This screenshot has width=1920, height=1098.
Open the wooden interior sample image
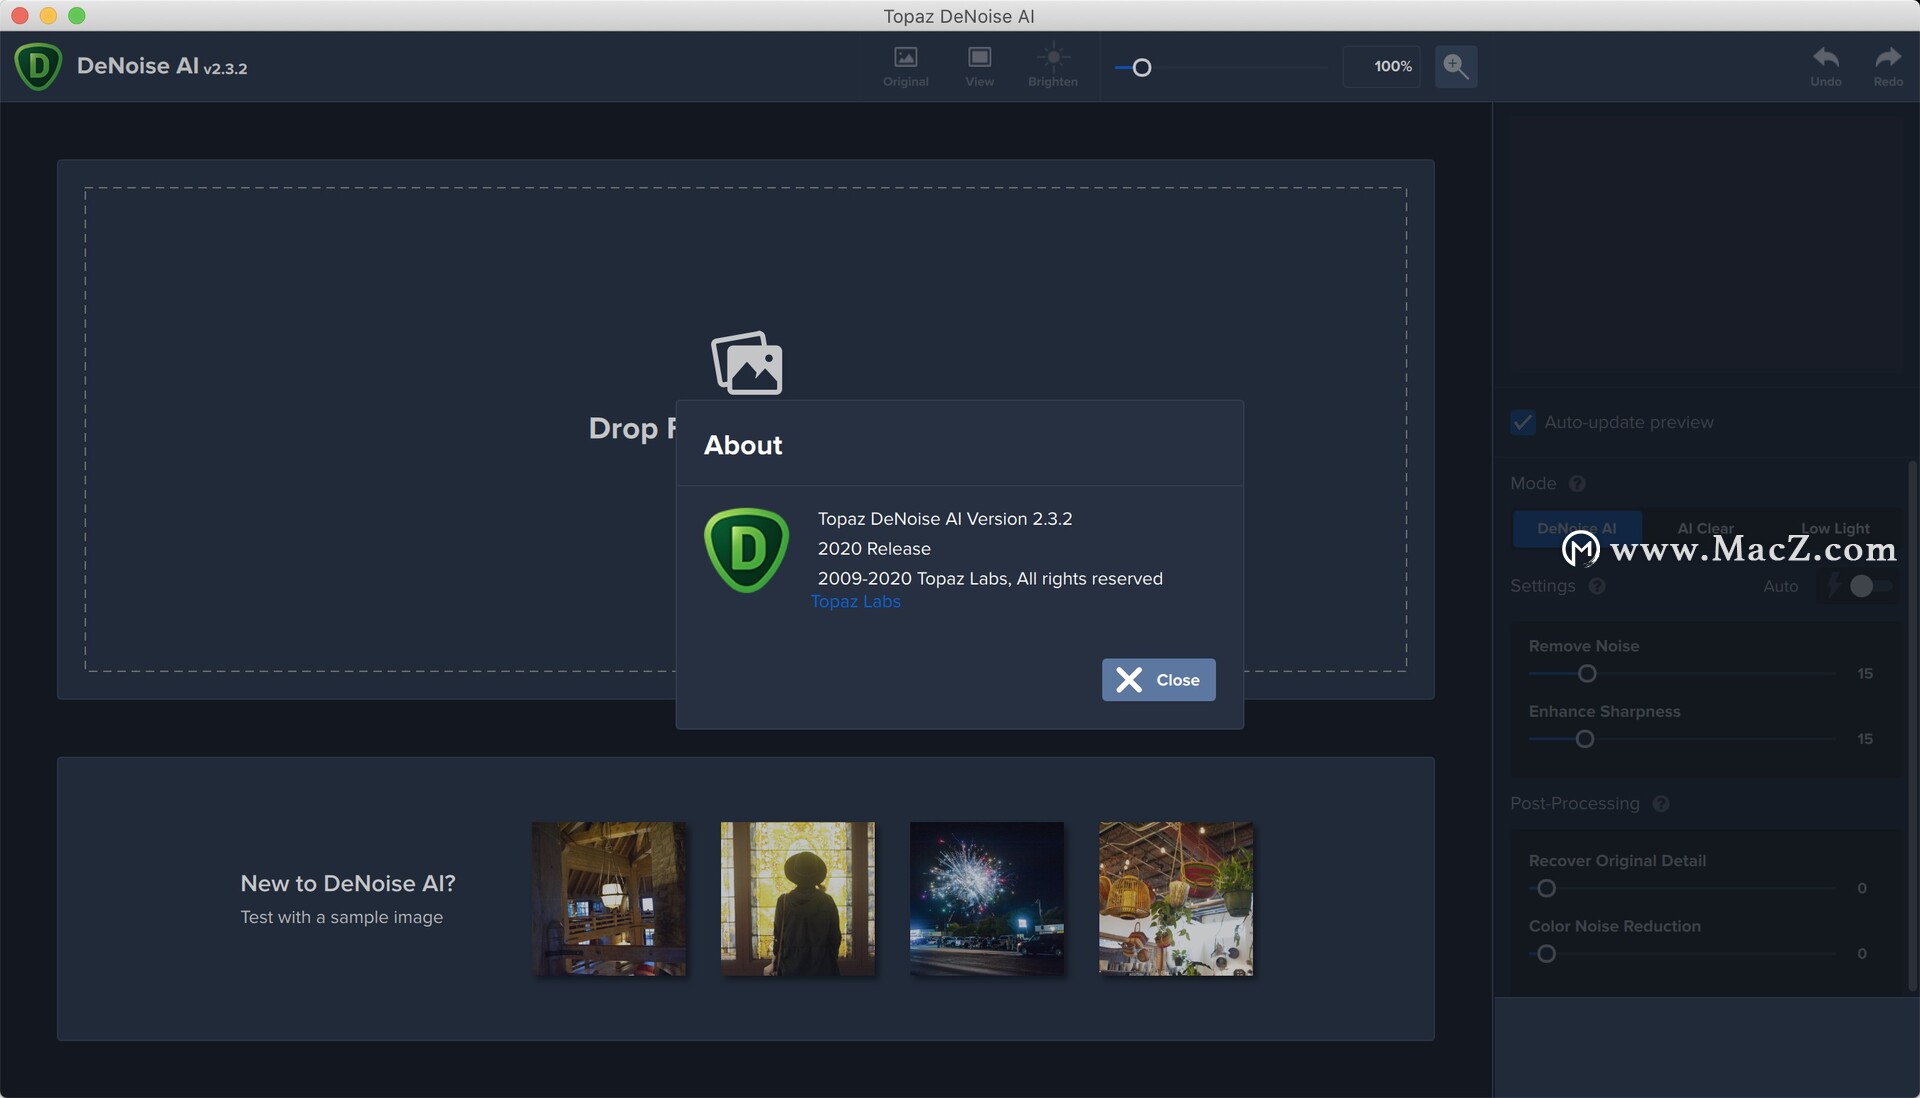pos(609,899)
